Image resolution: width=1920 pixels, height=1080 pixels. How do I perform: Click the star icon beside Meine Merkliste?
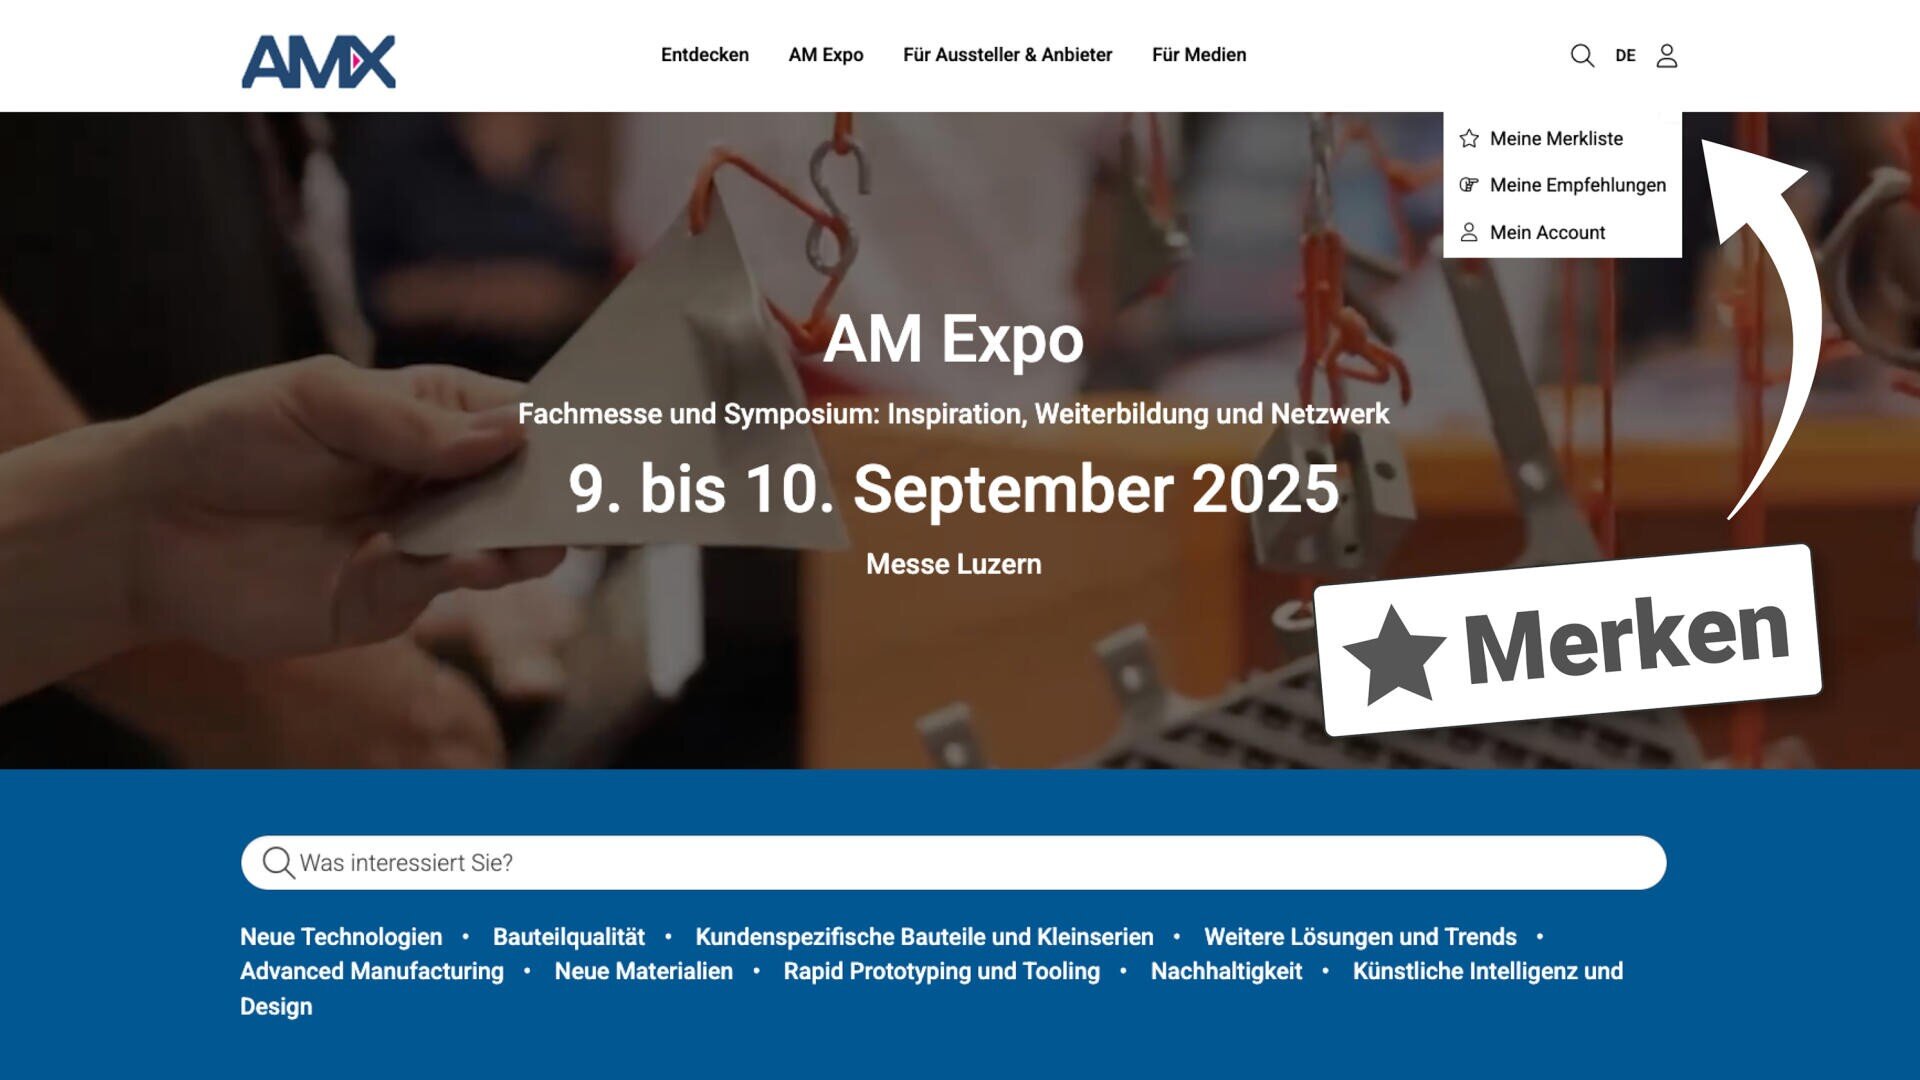1468,139
